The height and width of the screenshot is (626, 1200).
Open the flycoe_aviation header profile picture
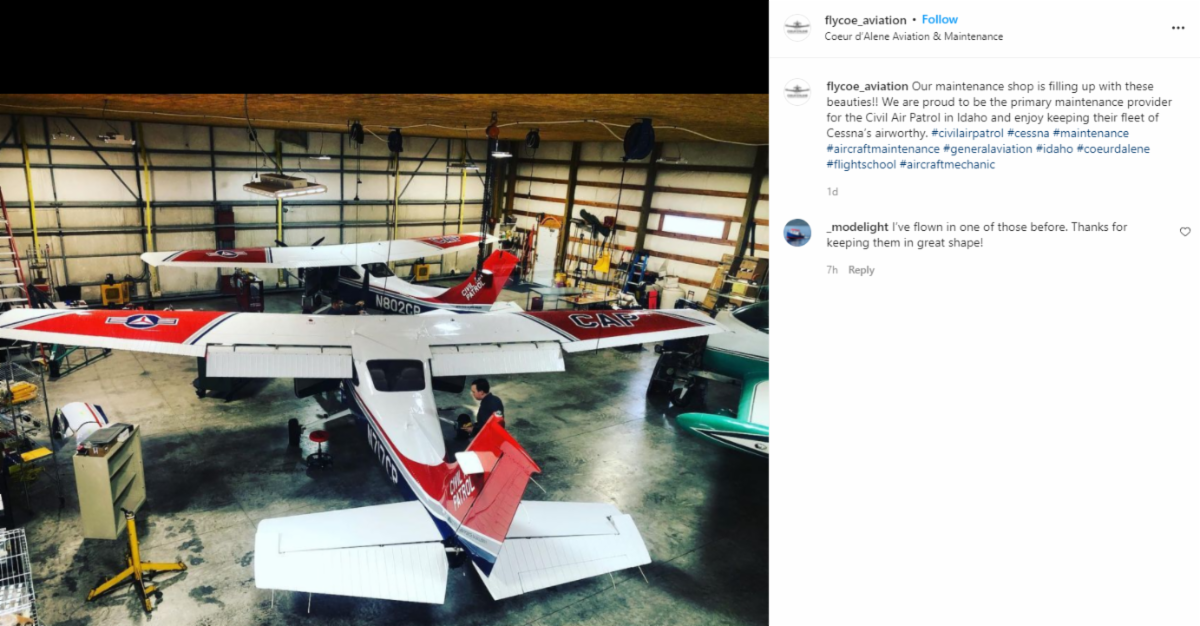(x=797, y=27)
